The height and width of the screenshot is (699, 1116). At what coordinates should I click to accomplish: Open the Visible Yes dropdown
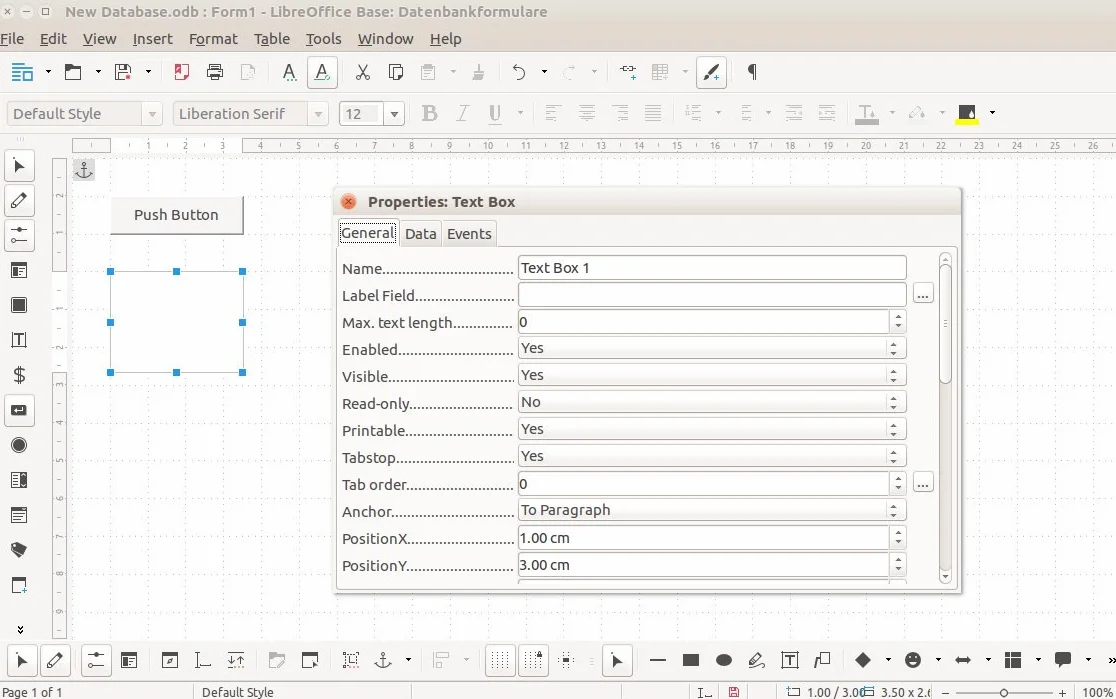[x=712, y=375]
